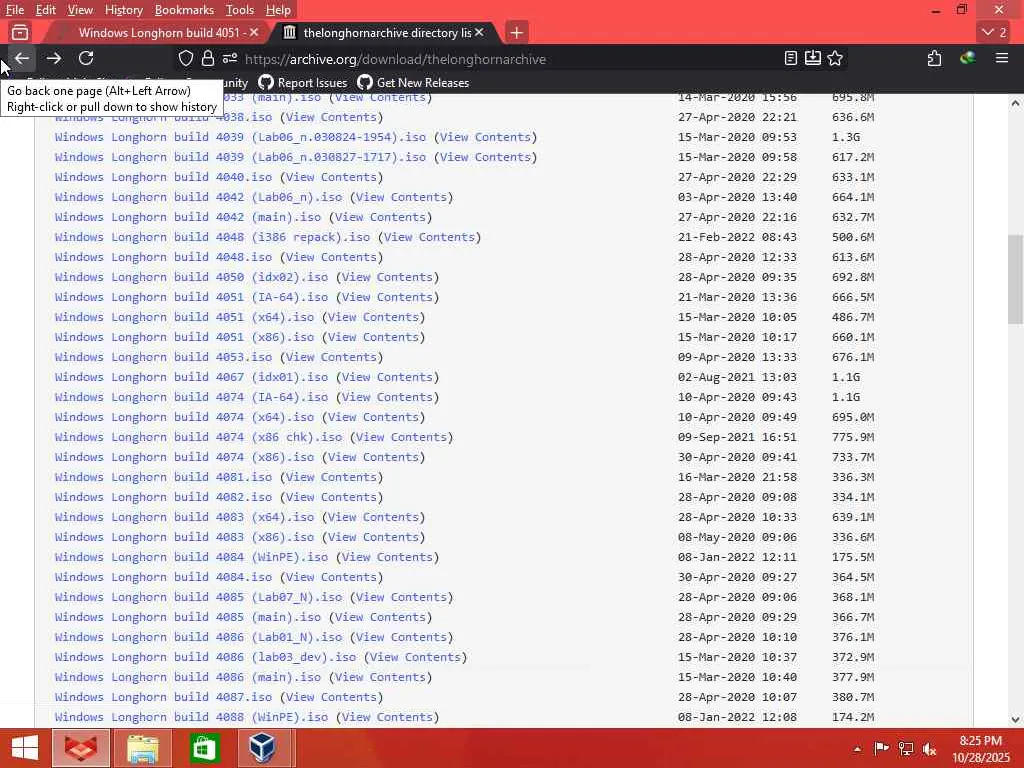The width and height of the screenshot is (1024, 768).
Task: Open File Explorer from taskbar
Action: tap(142, 748)
